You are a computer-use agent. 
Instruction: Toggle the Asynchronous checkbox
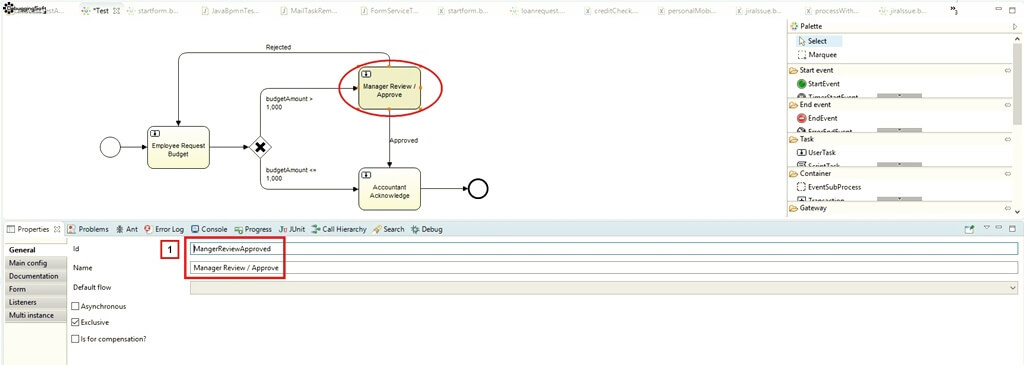[x=75, y=306]
